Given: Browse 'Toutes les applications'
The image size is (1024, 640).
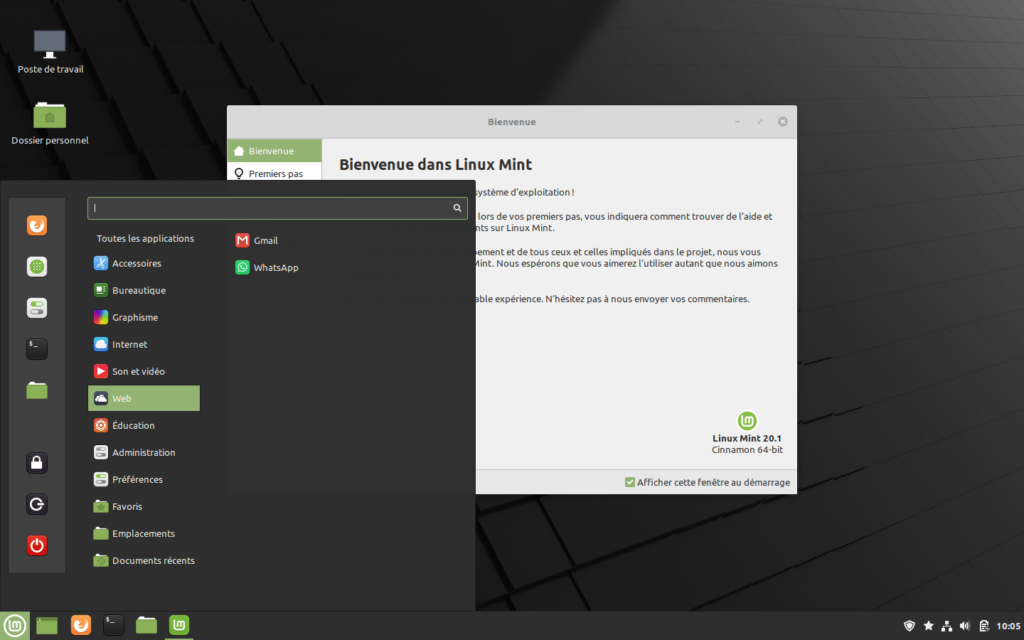Looking at the screenshot, I should (147, 238).
